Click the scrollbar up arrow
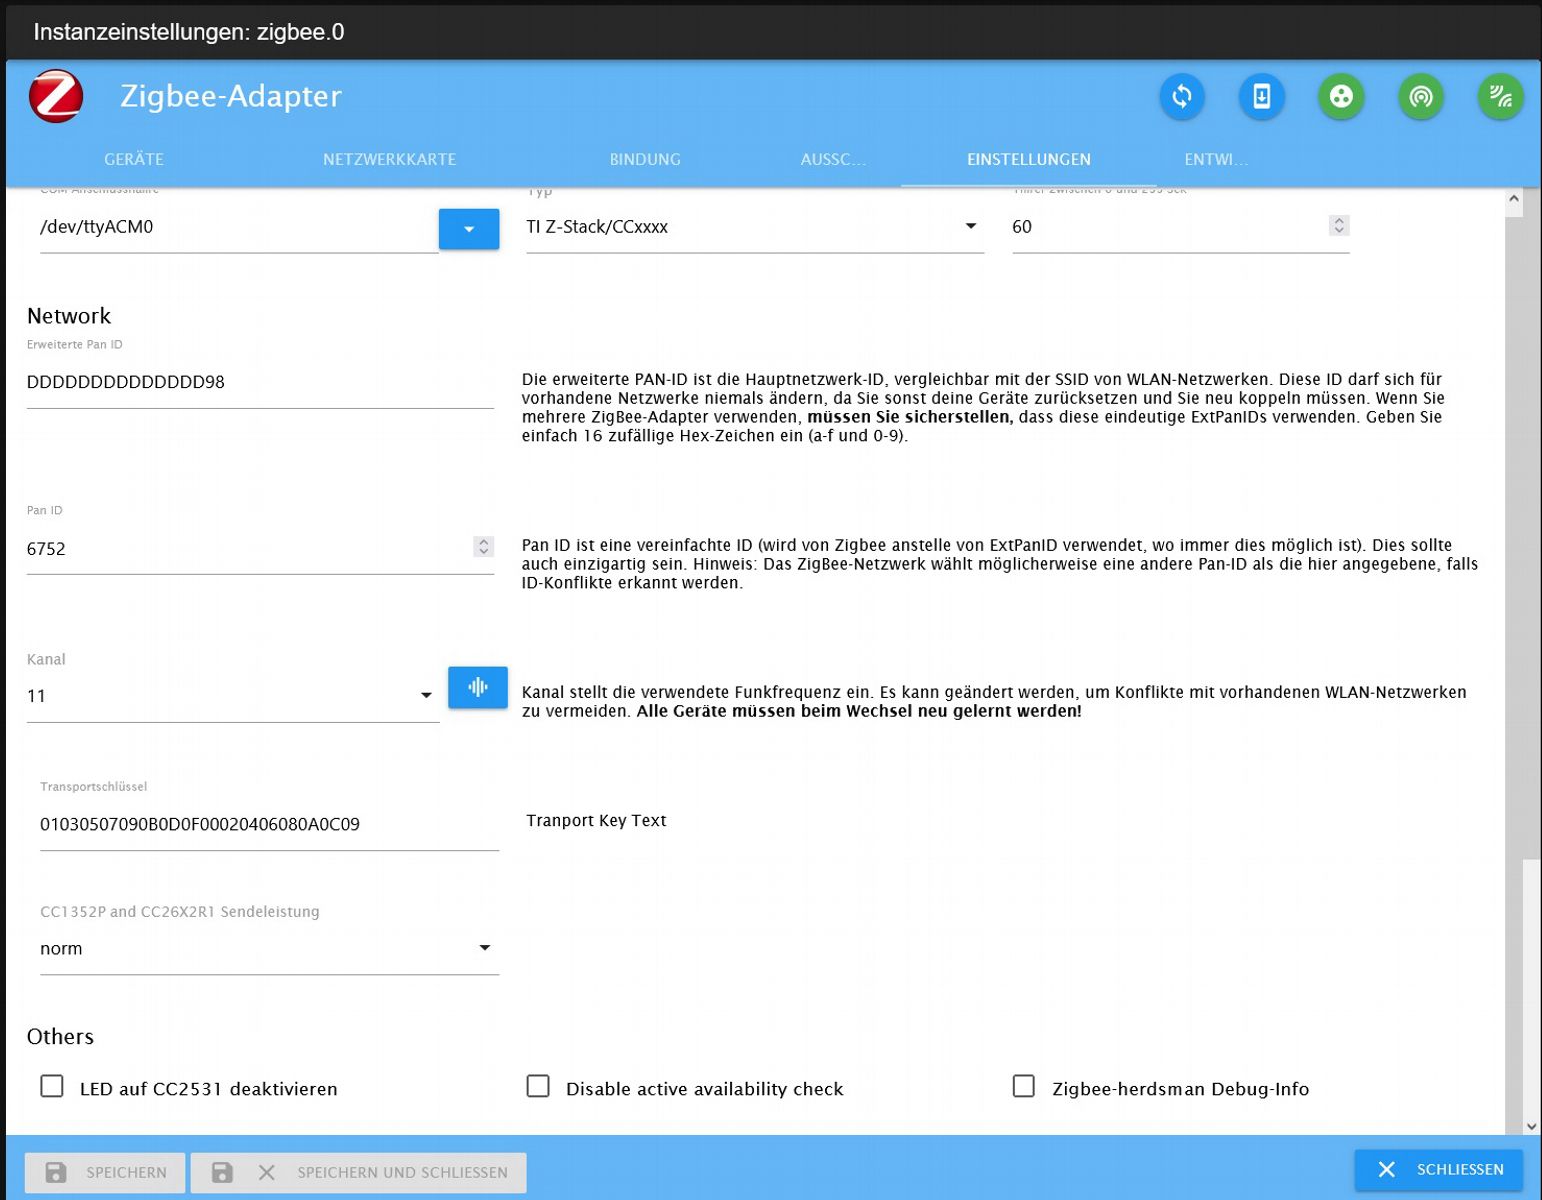This screenshot has width=1542, height=1200. tap(1514, 199)
